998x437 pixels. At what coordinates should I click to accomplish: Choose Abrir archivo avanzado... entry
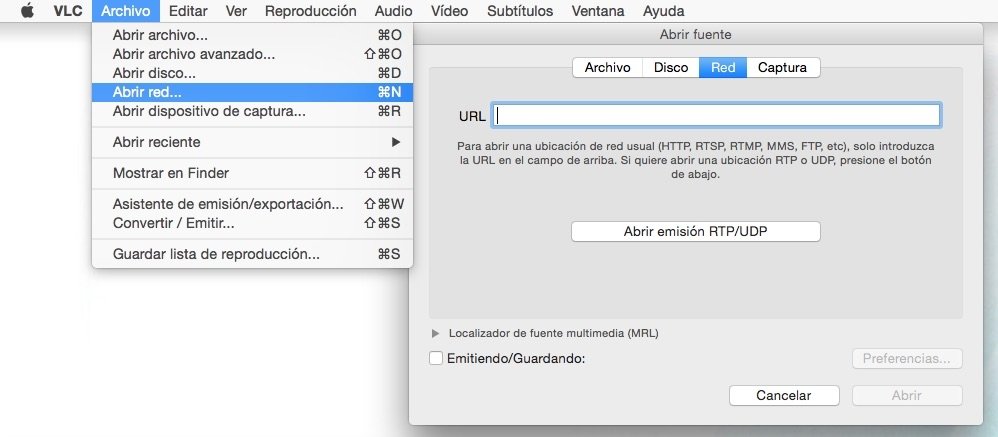(252, 54)
